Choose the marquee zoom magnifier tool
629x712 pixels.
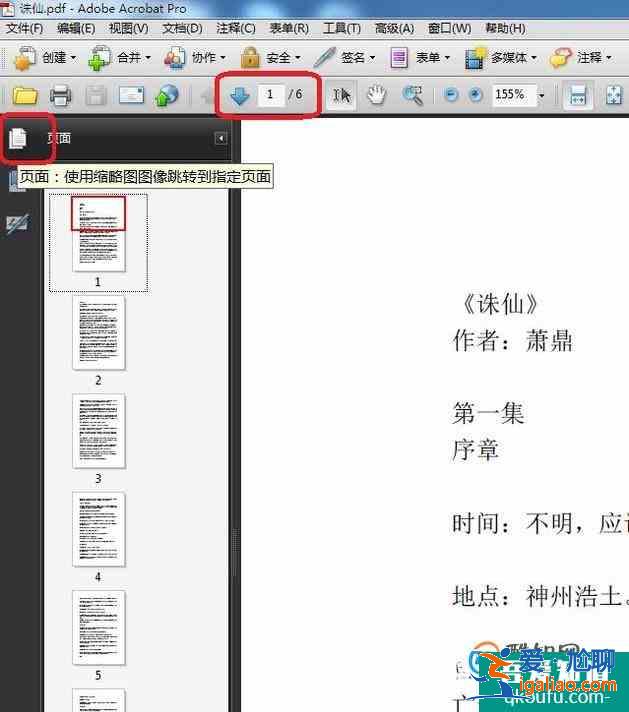[x=412, y=95]
